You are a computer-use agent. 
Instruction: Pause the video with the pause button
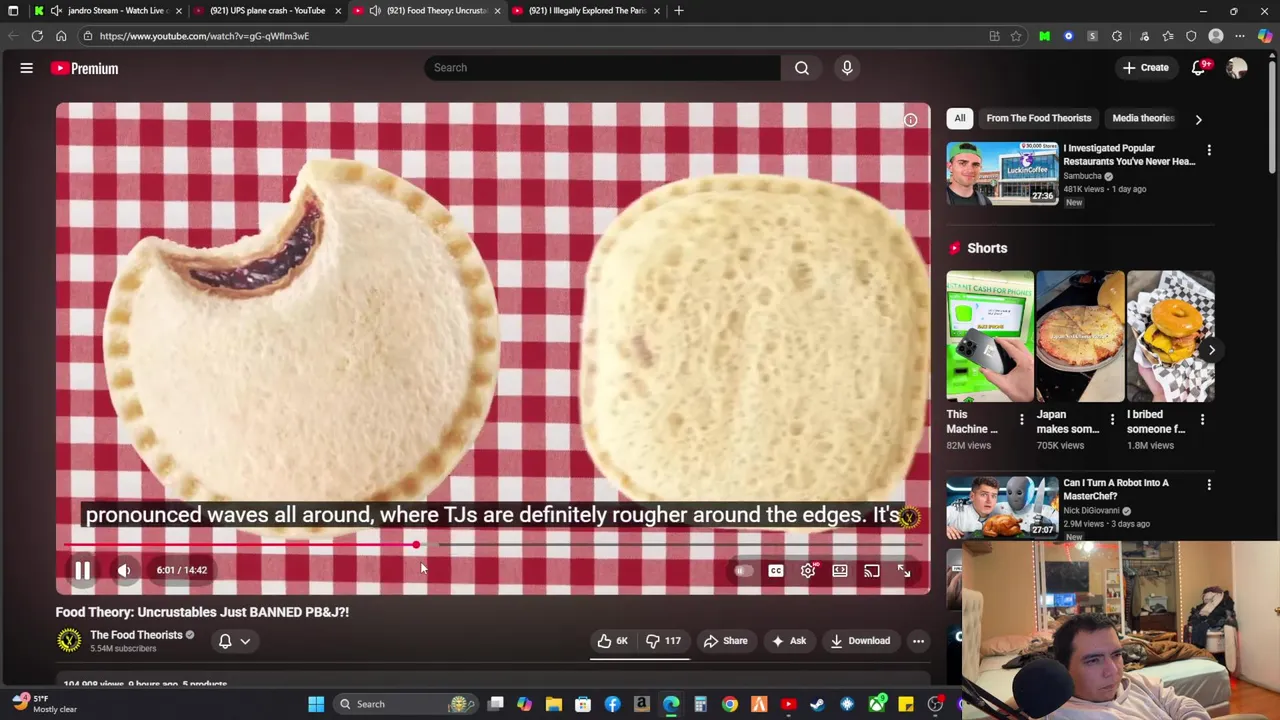[x=82, y=570]
